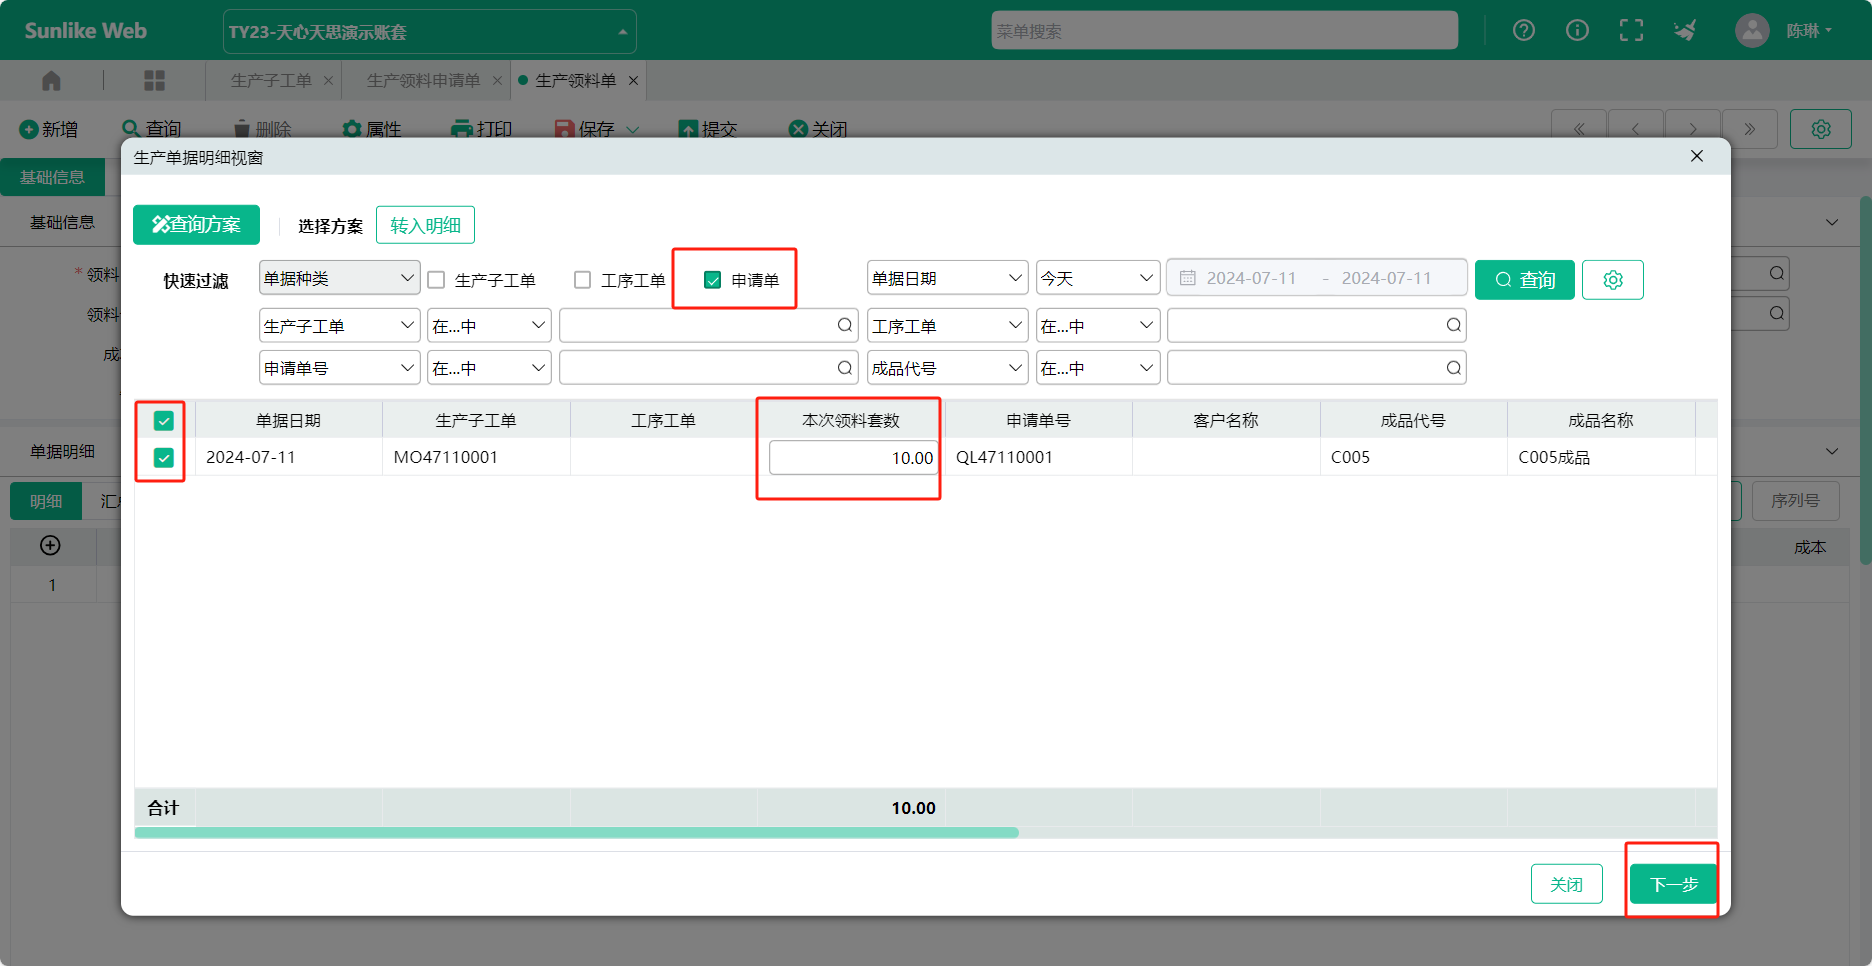Click the 序列号 button
The width and height of the screenshot is (1872, 966).
click(x=1795, y=501)
